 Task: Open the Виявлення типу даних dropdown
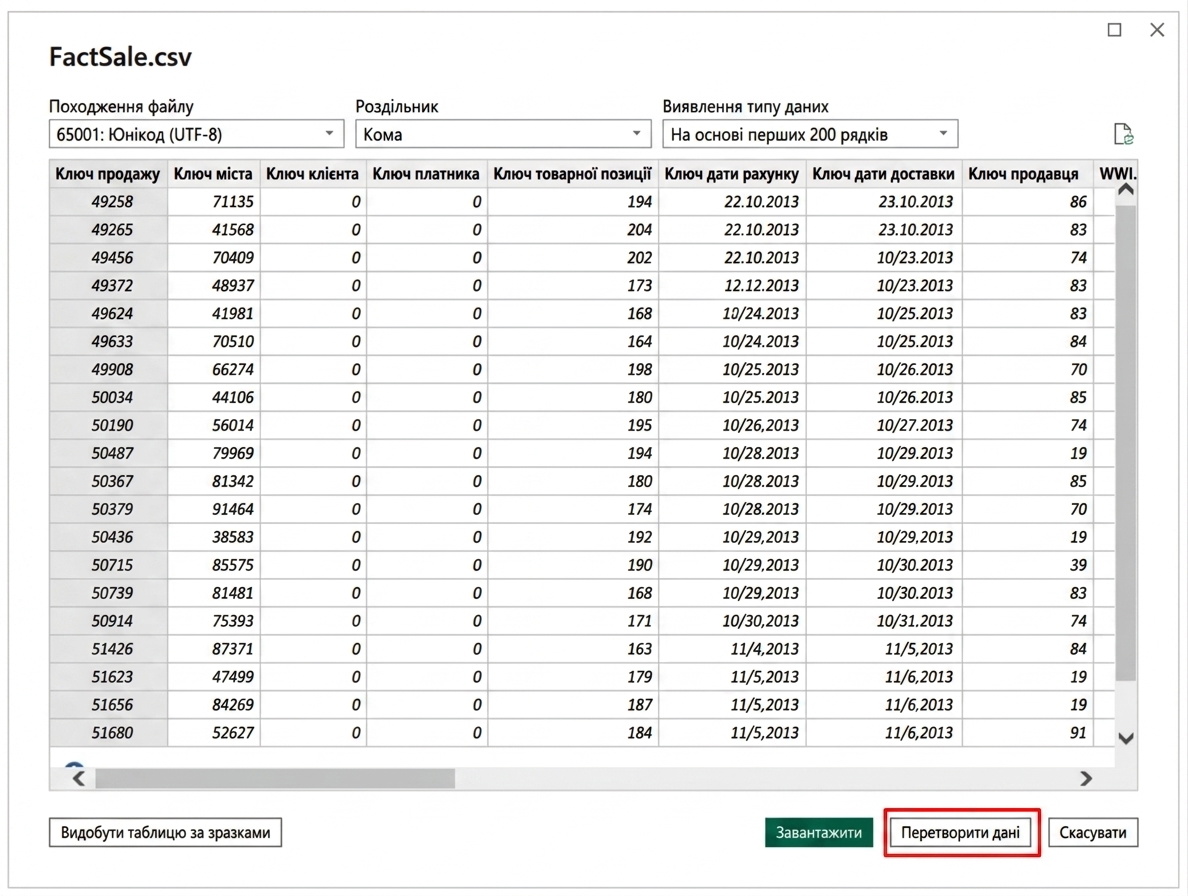pyautogui.click(x=810, y=134)
